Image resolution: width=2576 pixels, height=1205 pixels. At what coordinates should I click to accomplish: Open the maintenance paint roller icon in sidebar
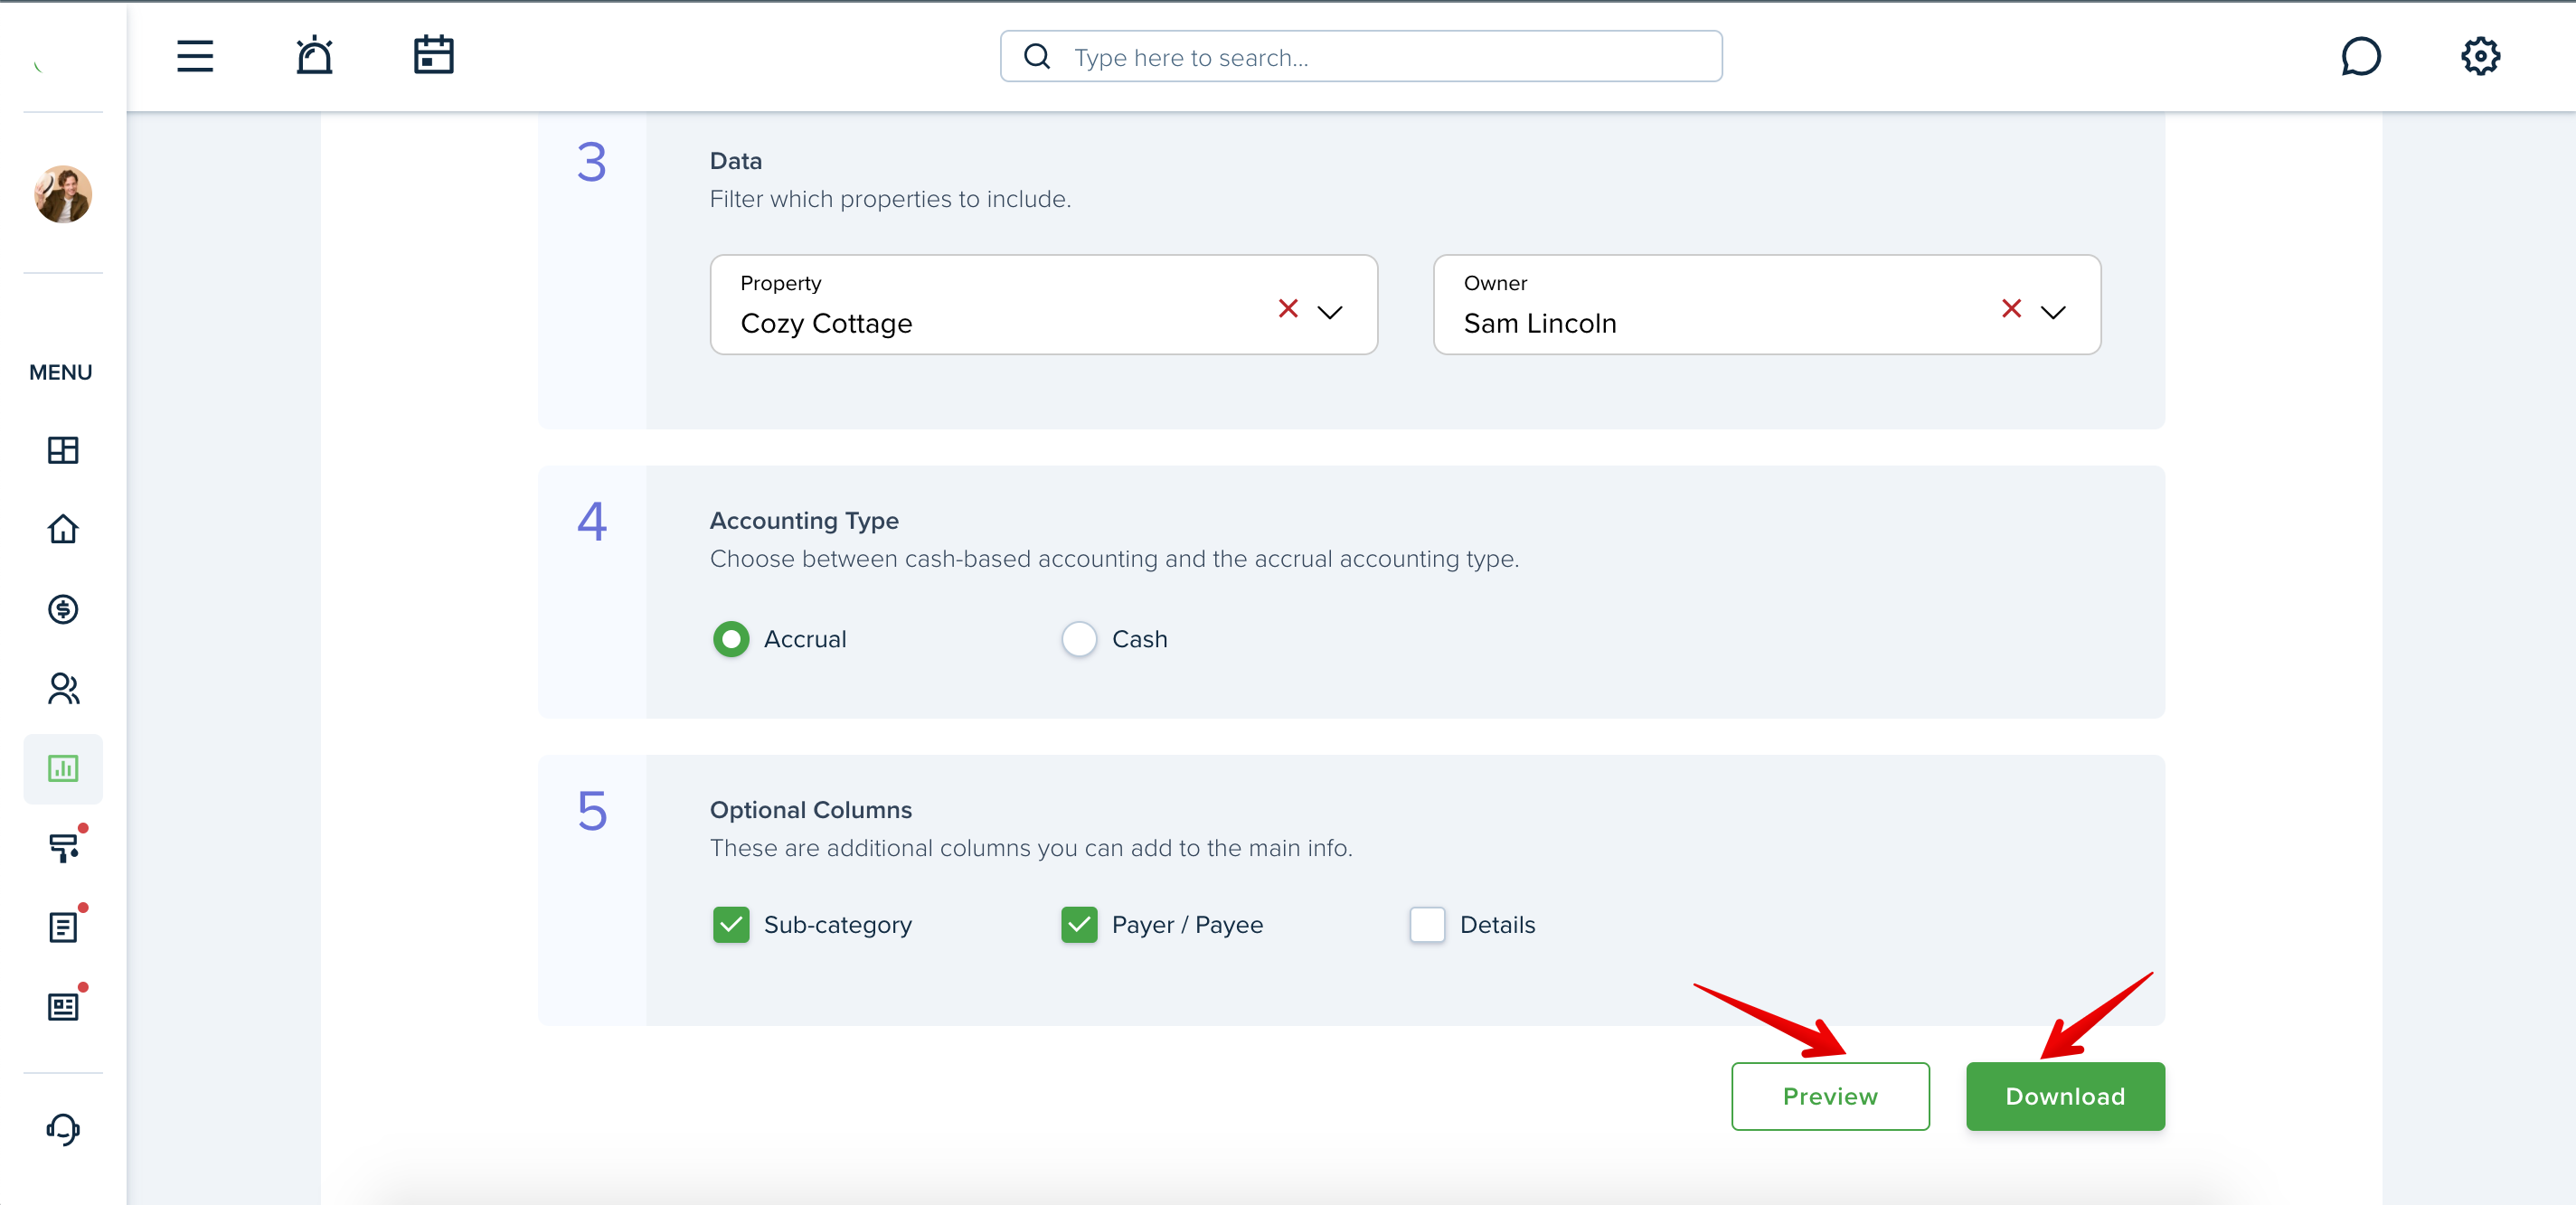(x=63, y=848)
